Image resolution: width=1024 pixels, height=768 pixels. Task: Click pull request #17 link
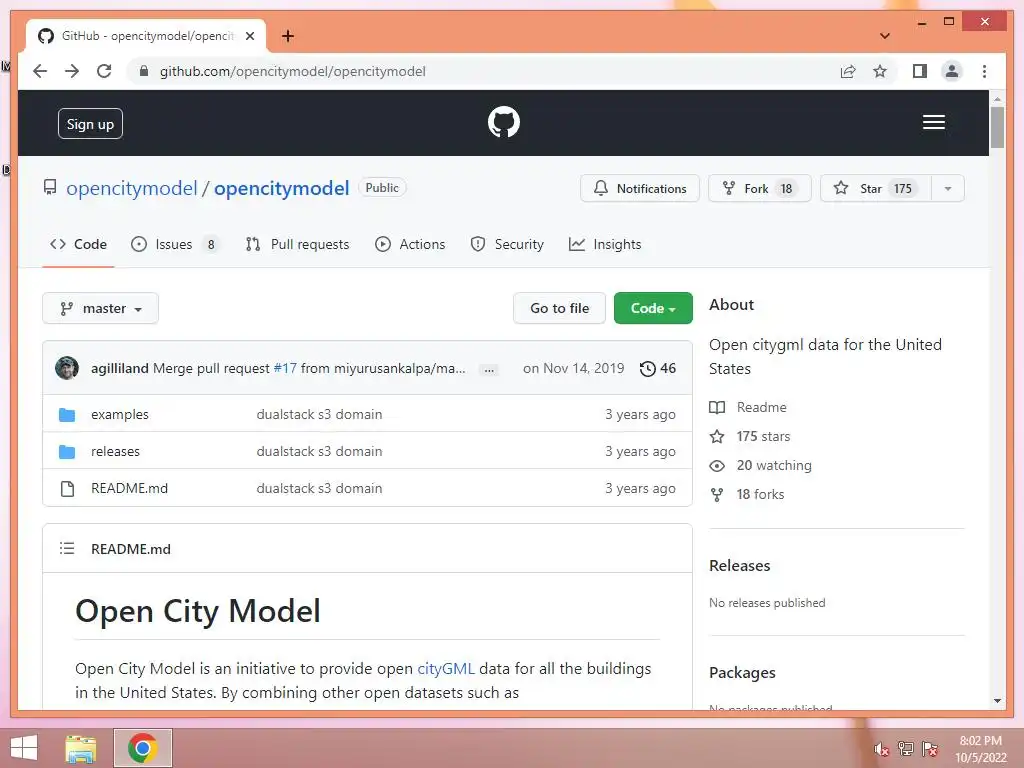285,368
